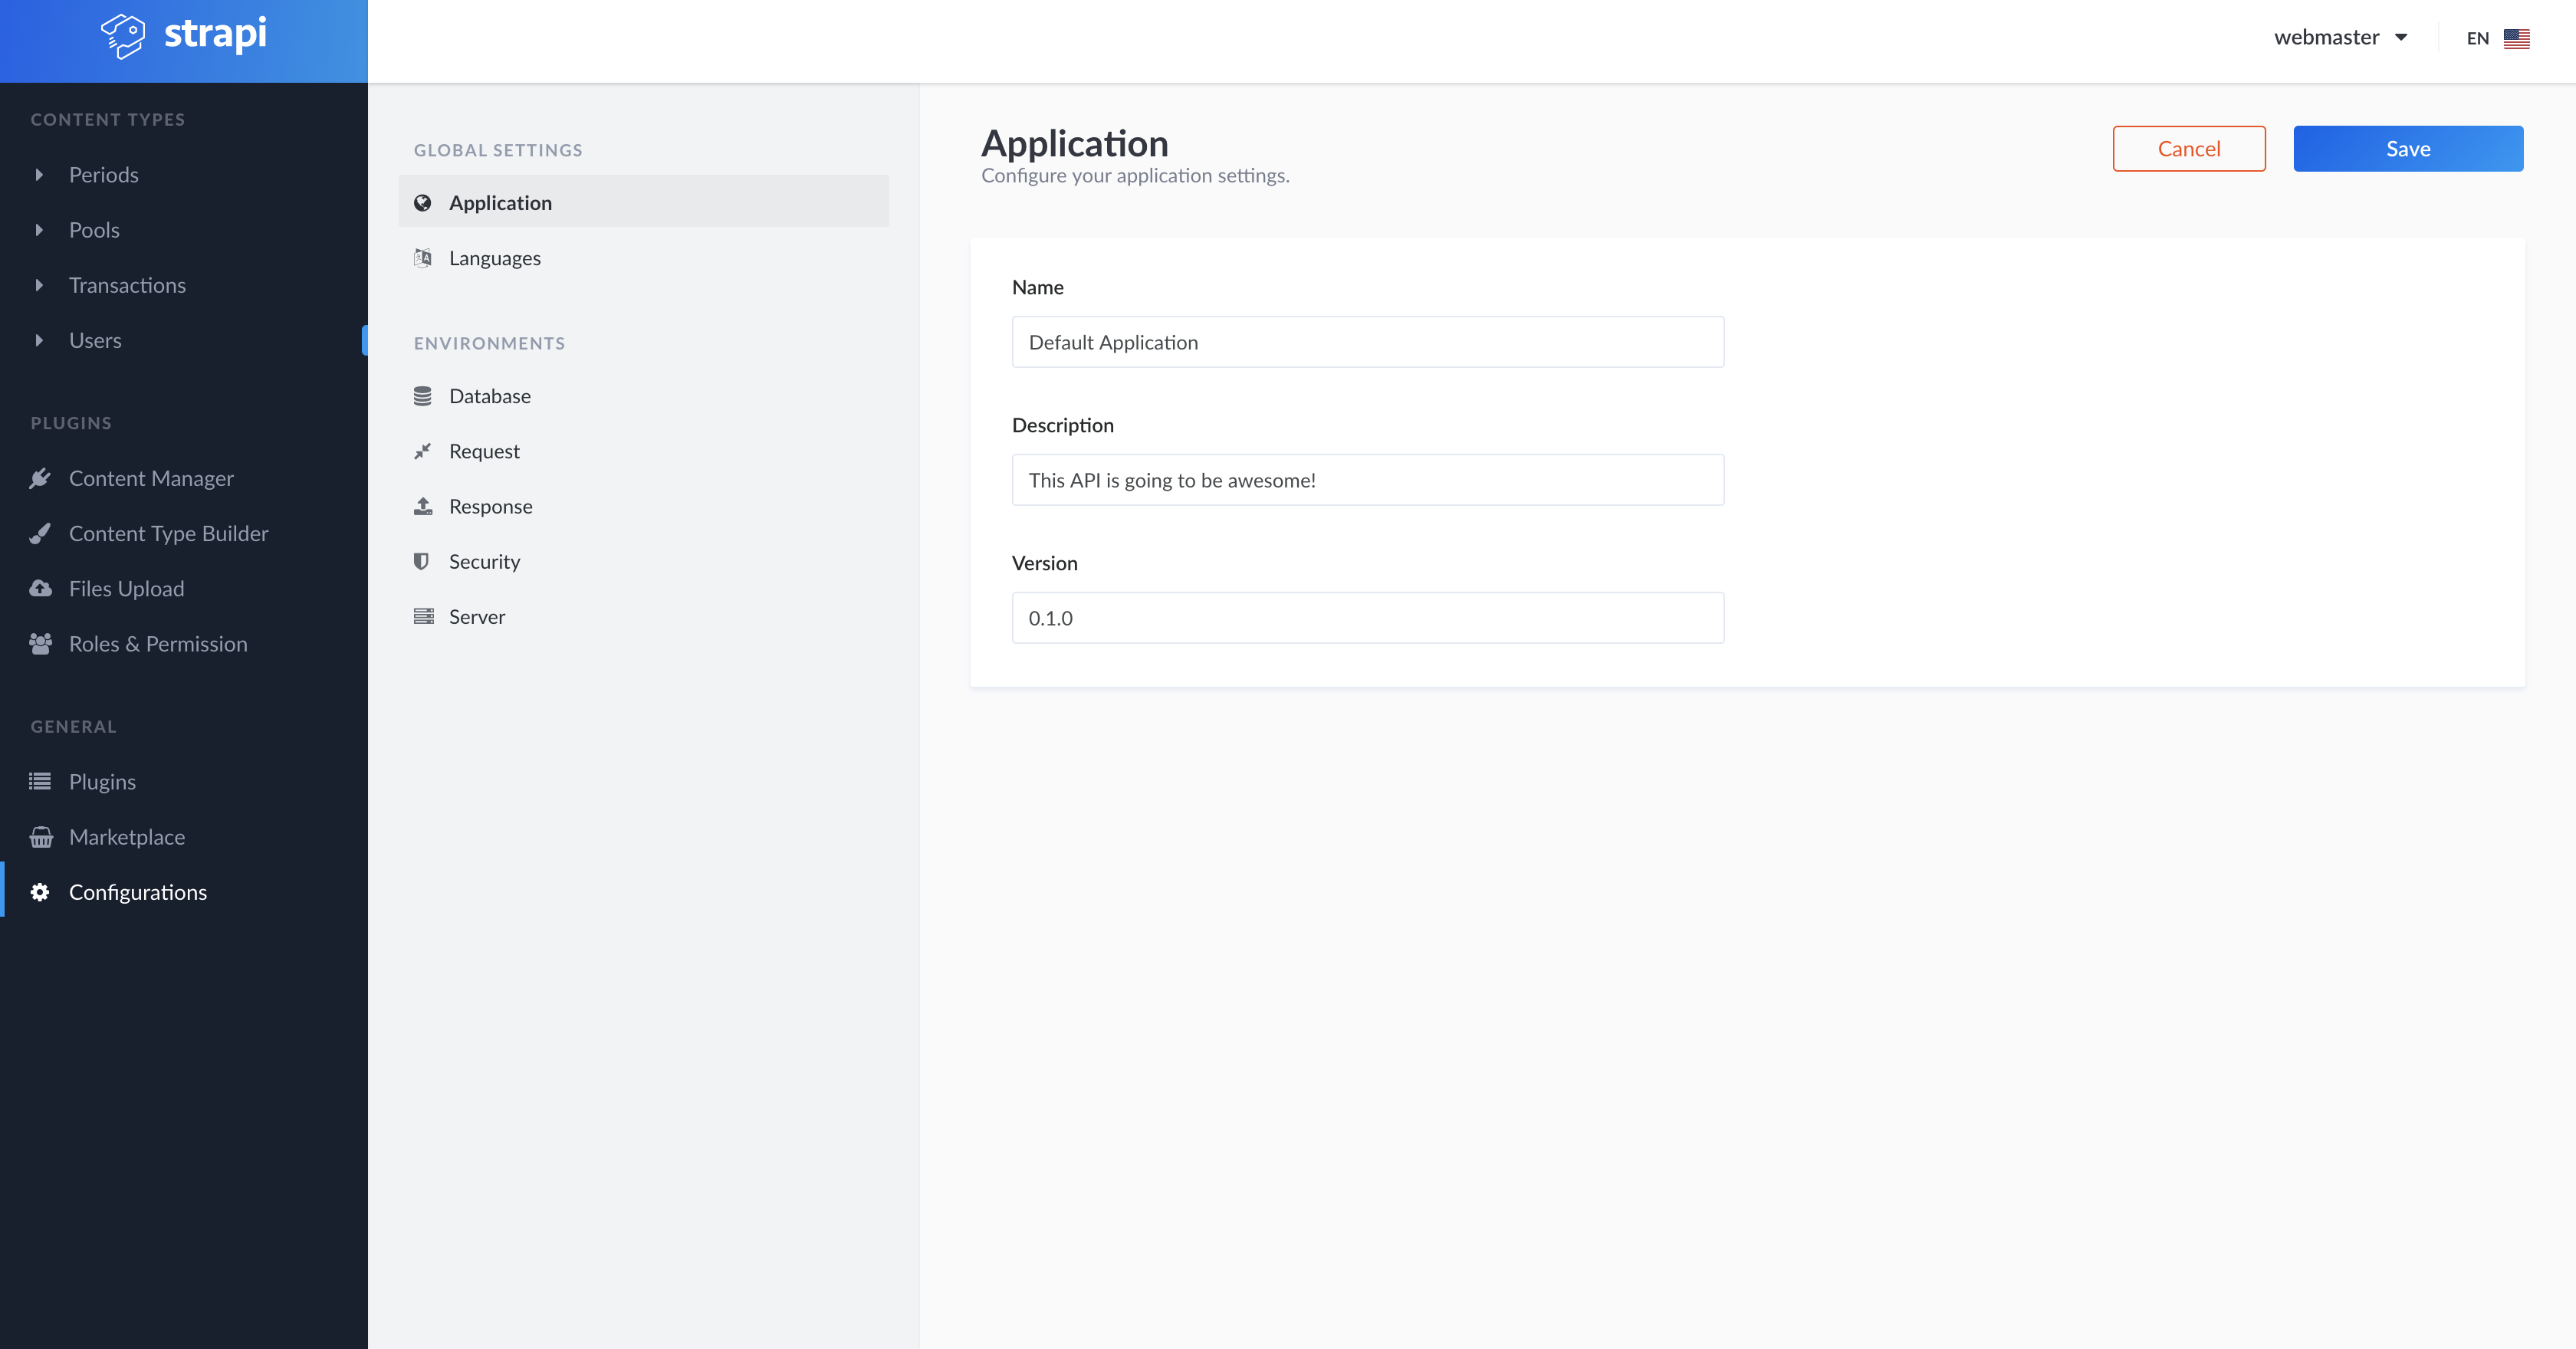This screenshot has height=1349, width=2576.
Task: Open the Content Manager plugin
Action: 151,477
